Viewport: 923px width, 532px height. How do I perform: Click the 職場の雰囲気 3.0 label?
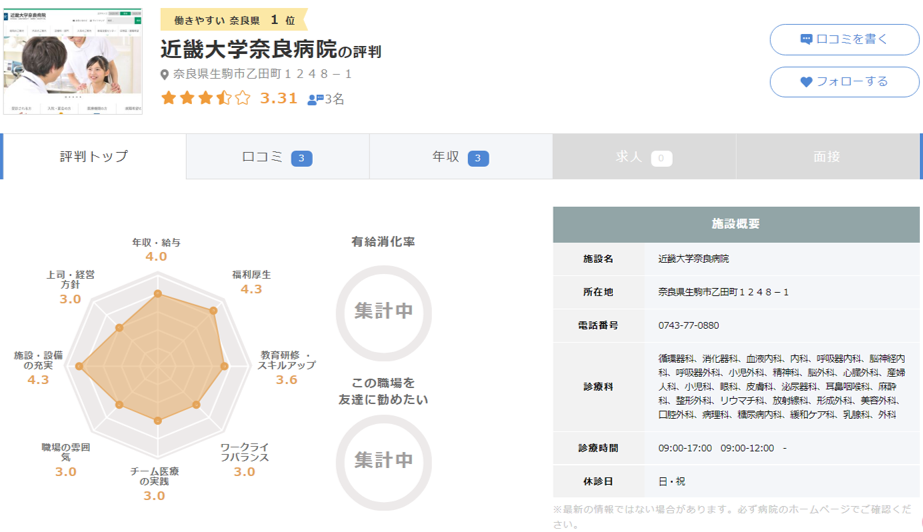click(x=65, y=460)
